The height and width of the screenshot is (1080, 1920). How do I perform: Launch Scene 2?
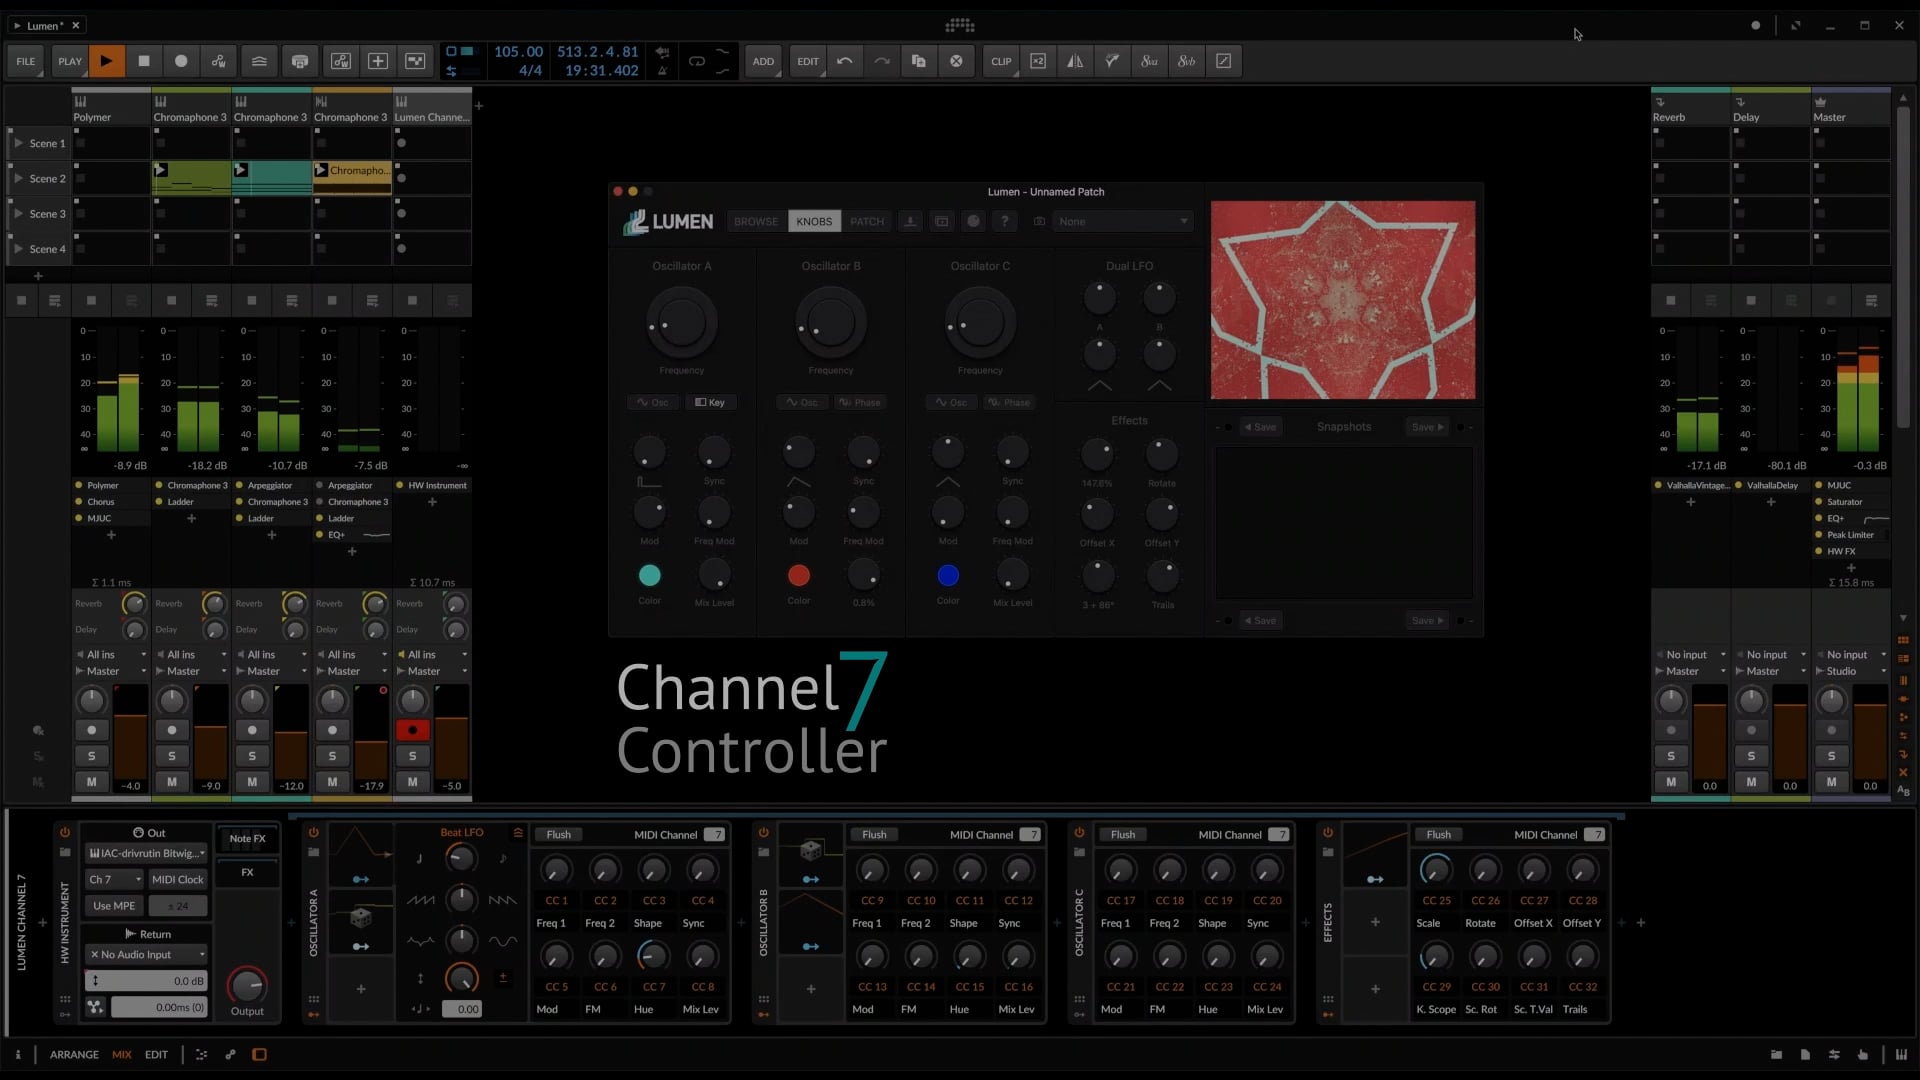pos(19,178)
